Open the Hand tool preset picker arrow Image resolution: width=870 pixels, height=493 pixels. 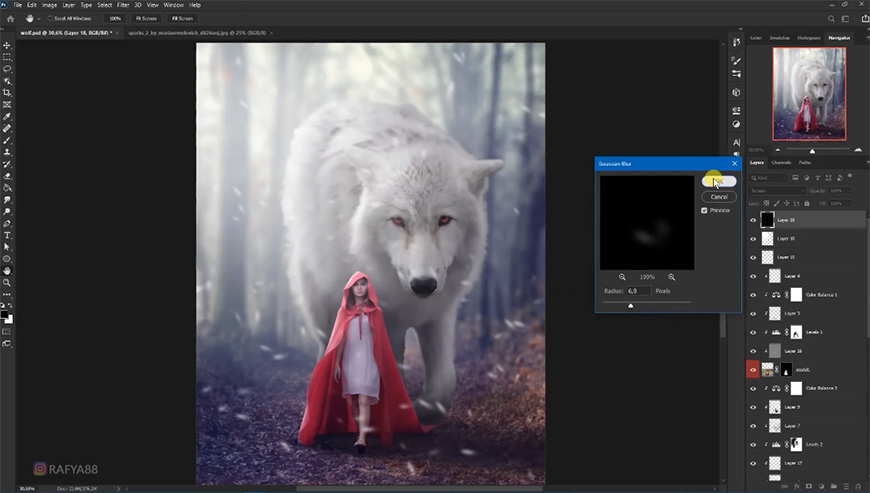coord(39,19)
